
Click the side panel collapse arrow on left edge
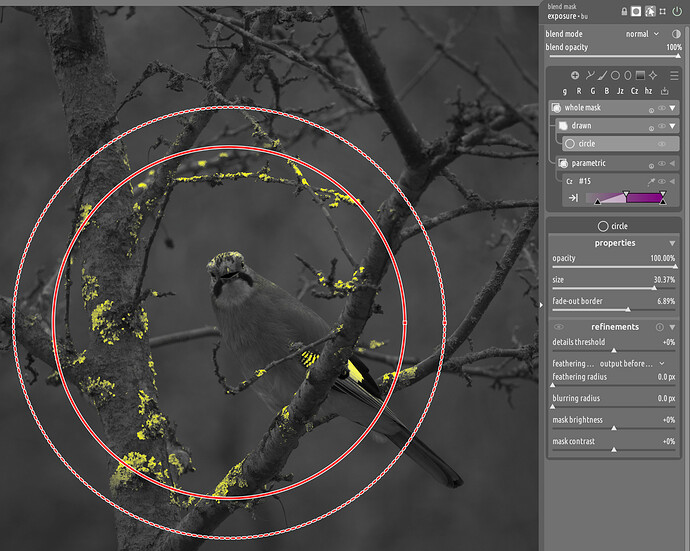[x=541, y=305]
